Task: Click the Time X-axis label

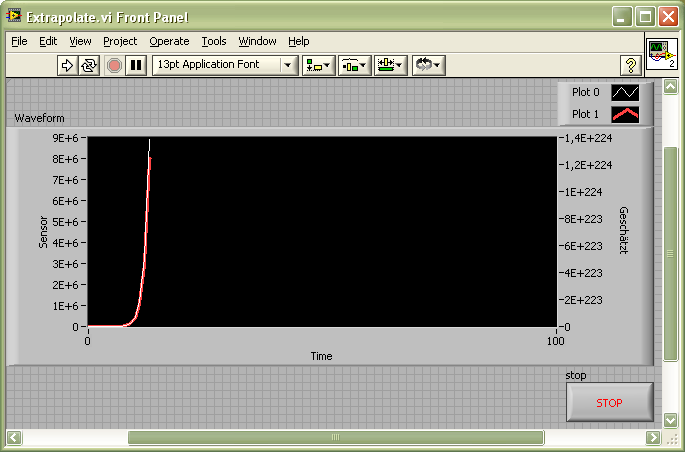Action: click(x=322, y=356)
